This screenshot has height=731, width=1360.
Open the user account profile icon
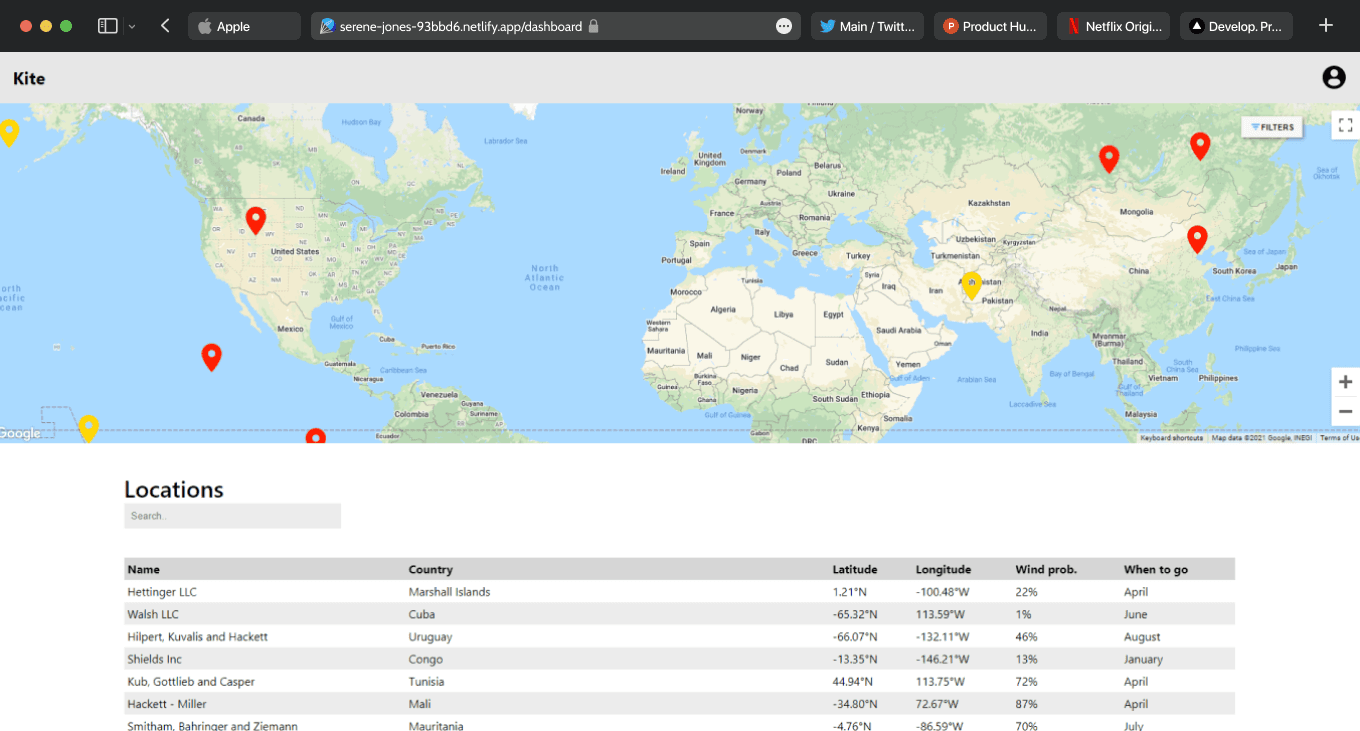[x=1333, y=78]
